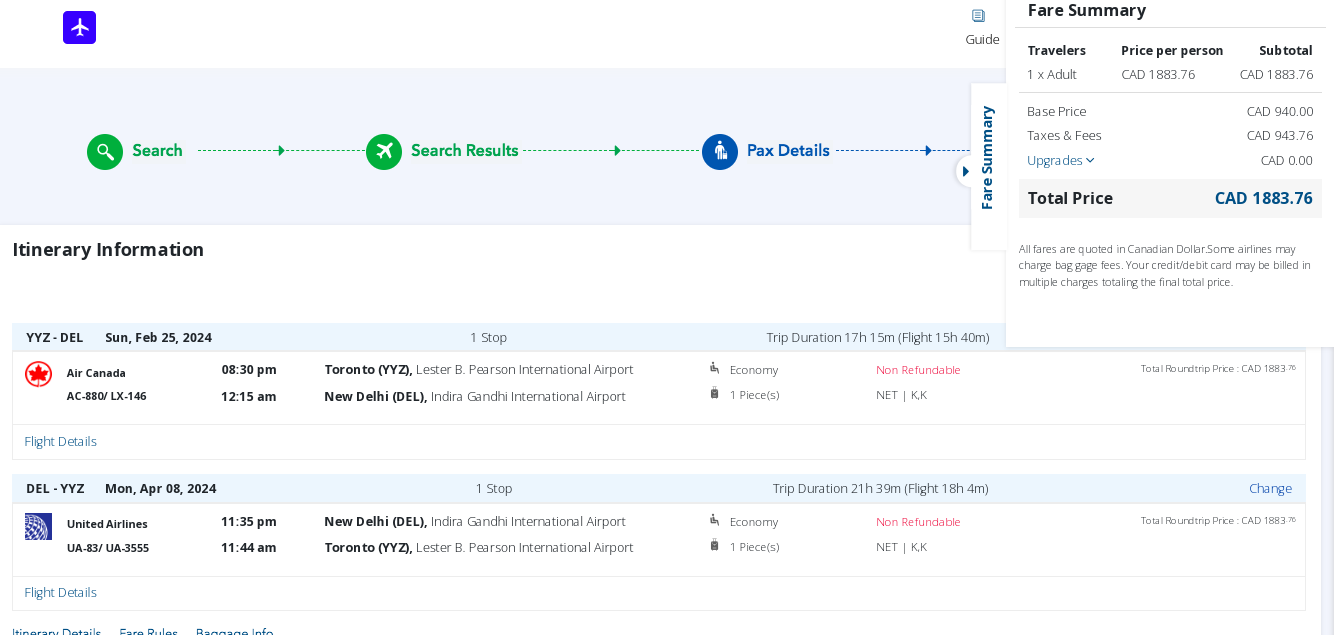Click the baggage icon on the United Airlines flight
Screen dimensions: 1334x635
(714, 546)
